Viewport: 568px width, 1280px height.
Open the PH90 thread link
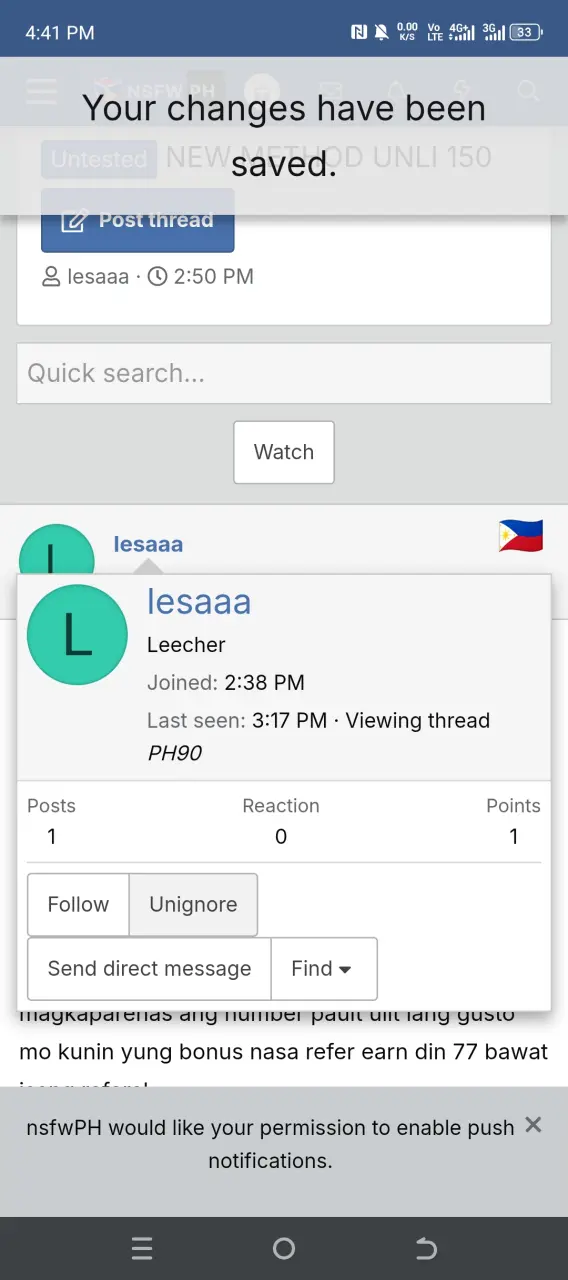pos(175,753)
